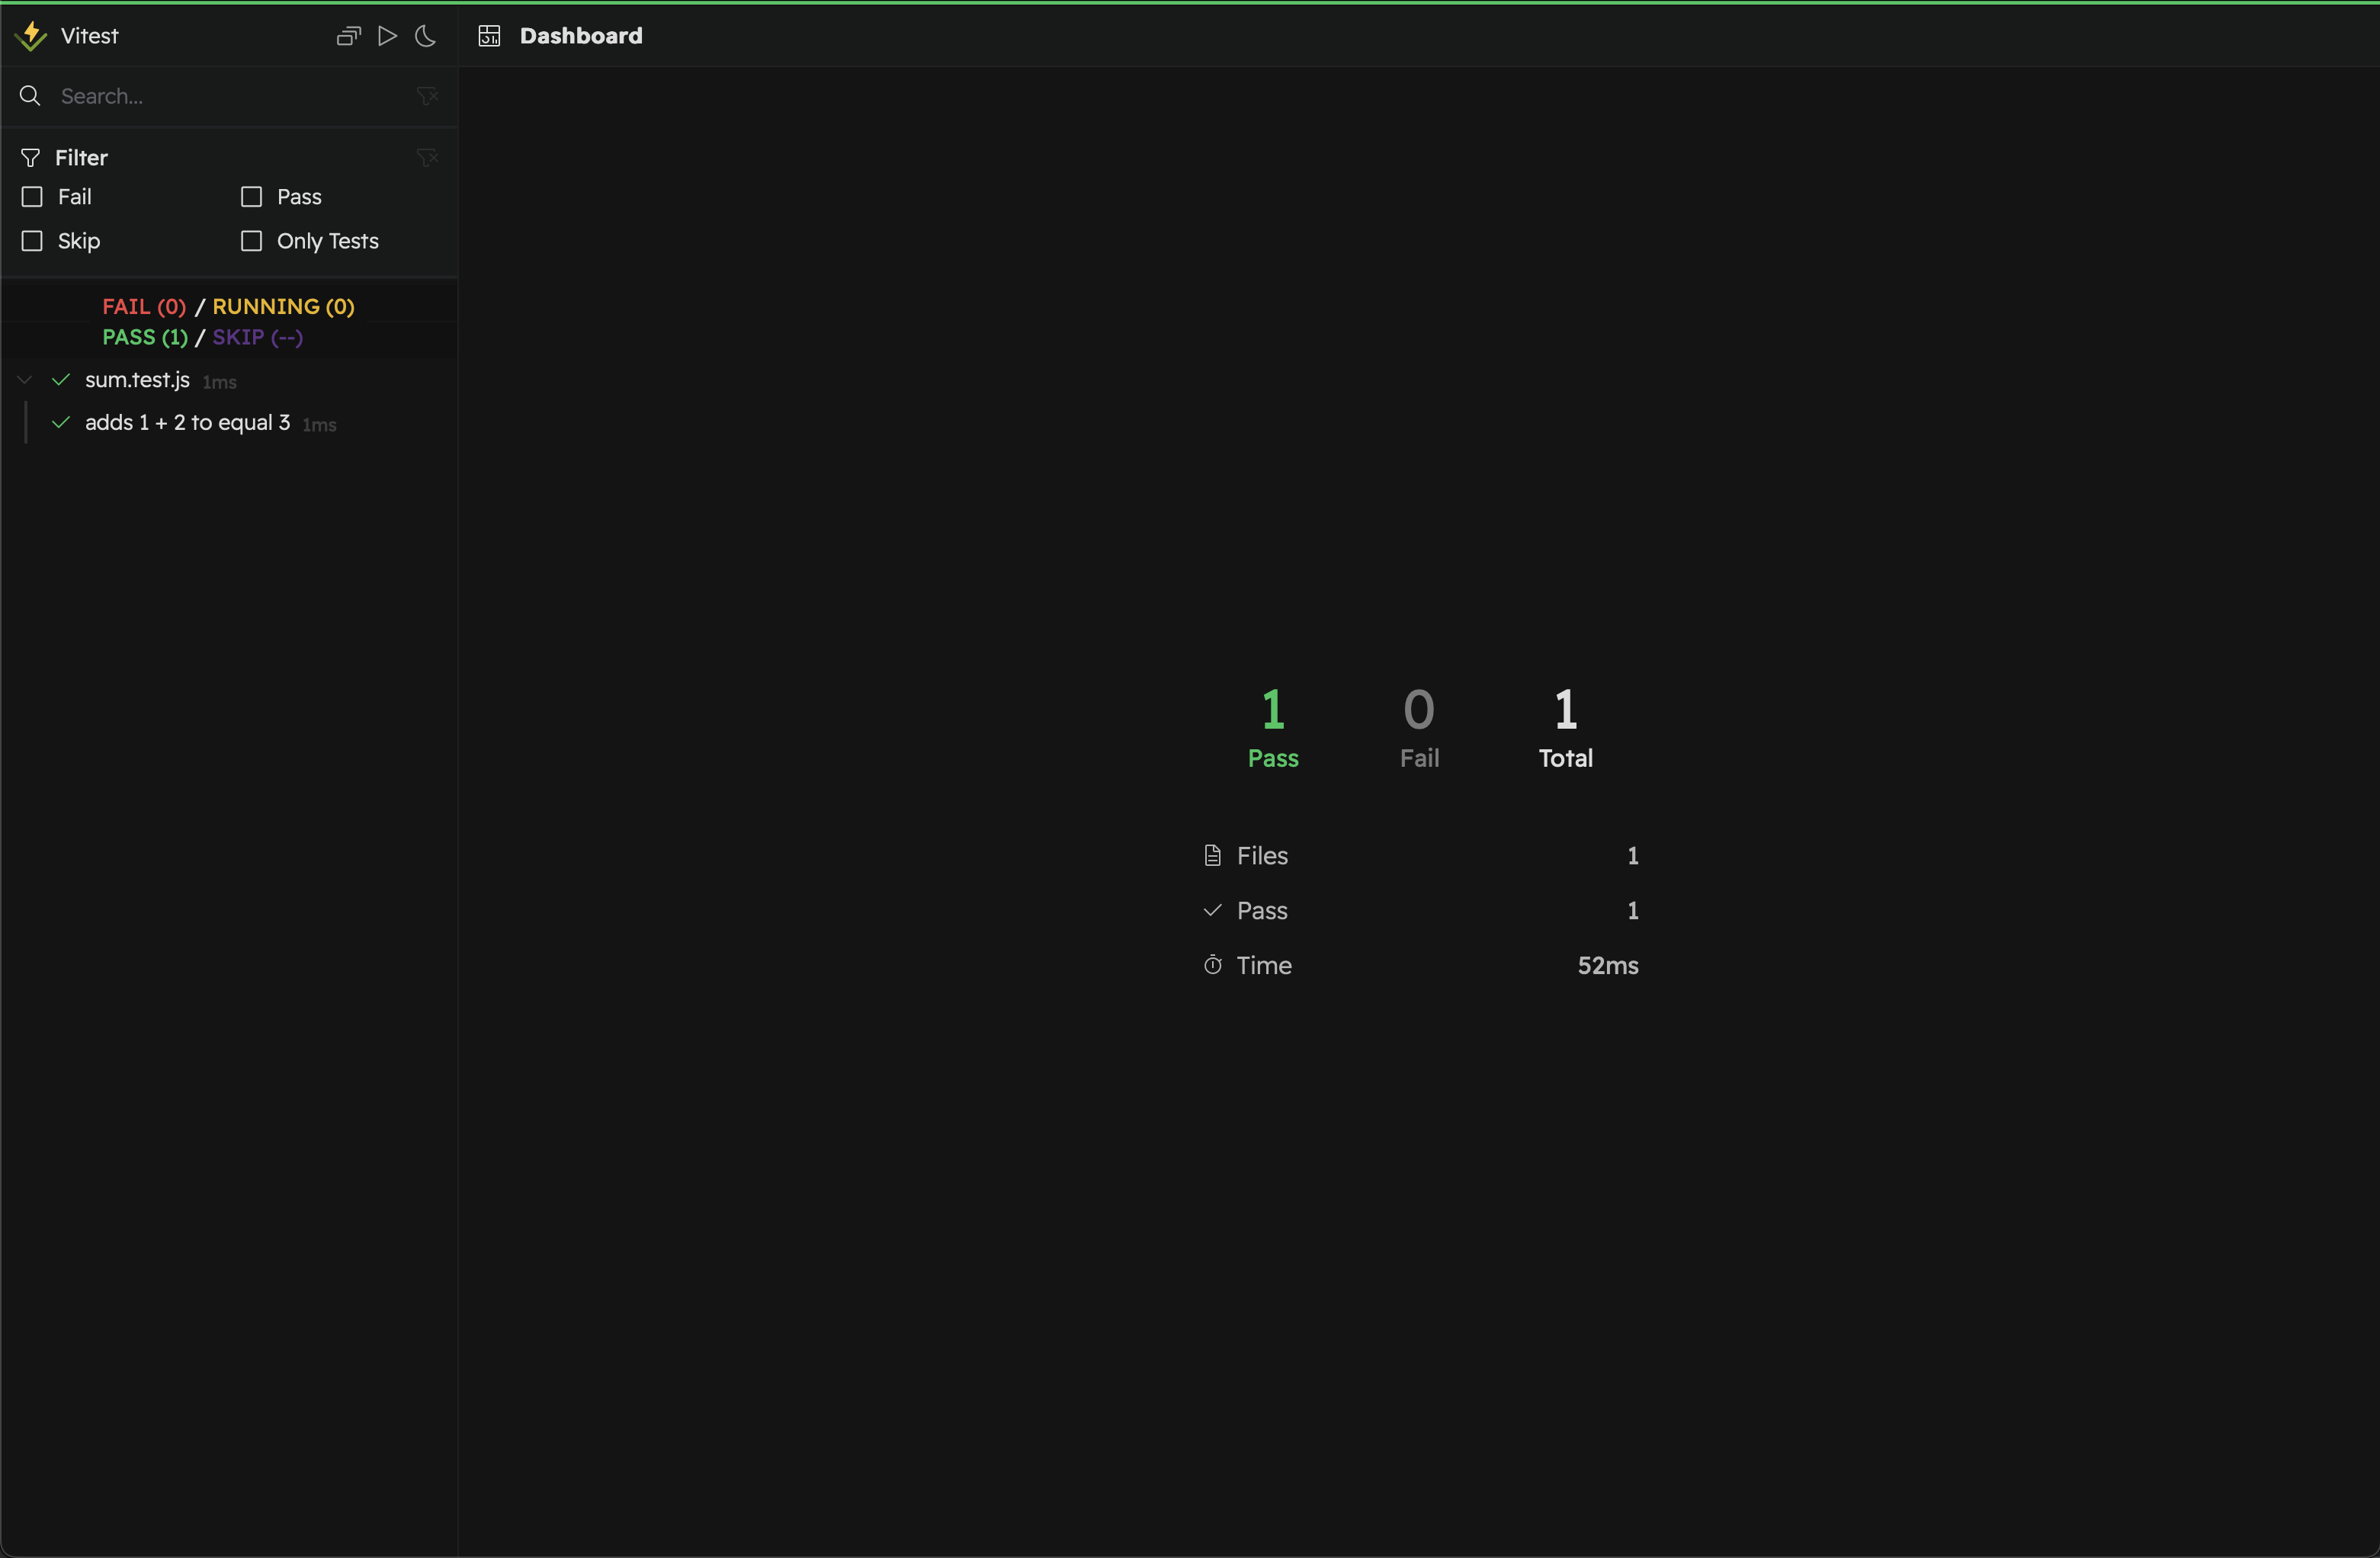Enable the Pass filter checkbox
Image resolution: width=2380 pixels, height=1558 pixels.
point(252,197)
